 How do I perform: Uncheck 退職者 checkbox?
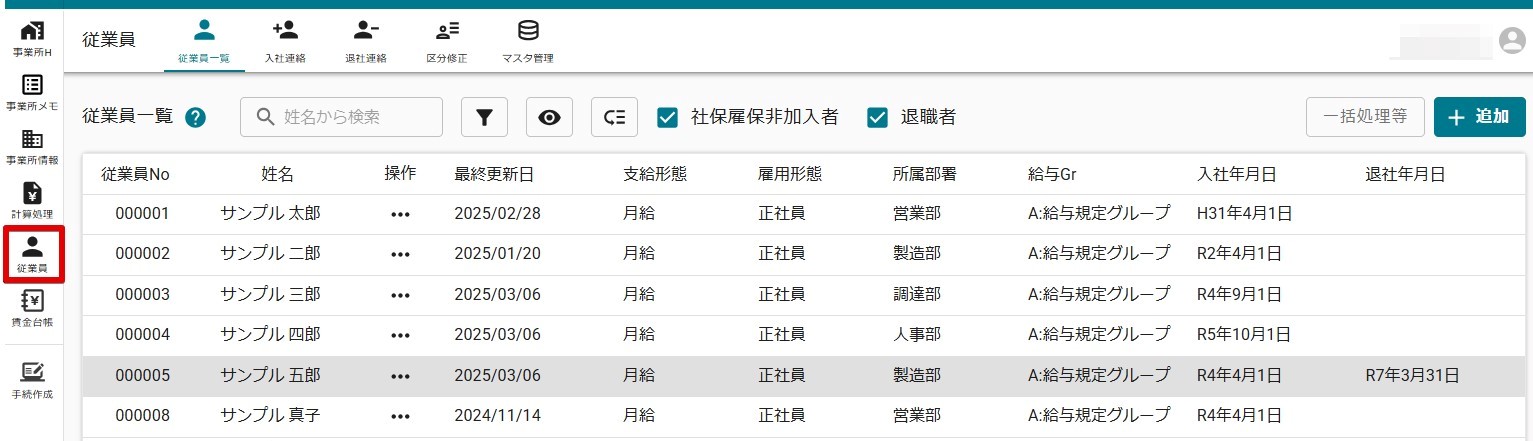tap(878, 117)
